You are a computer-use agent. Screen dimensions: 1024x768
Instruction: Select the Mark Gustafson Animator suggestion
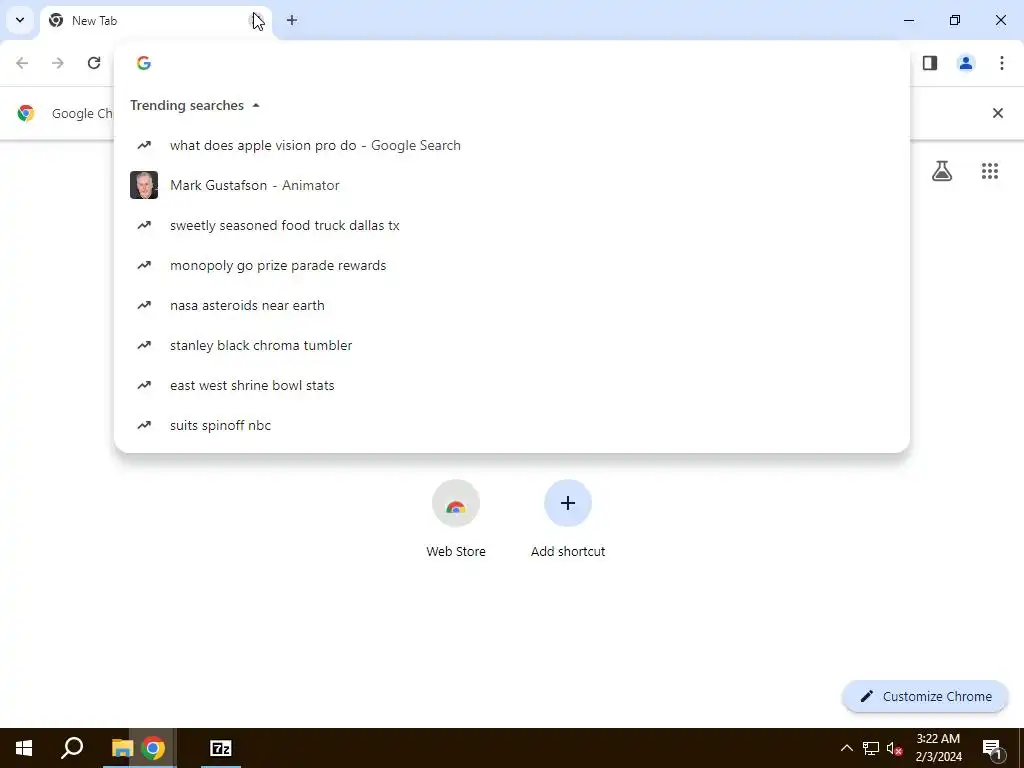tap(511, 185)
